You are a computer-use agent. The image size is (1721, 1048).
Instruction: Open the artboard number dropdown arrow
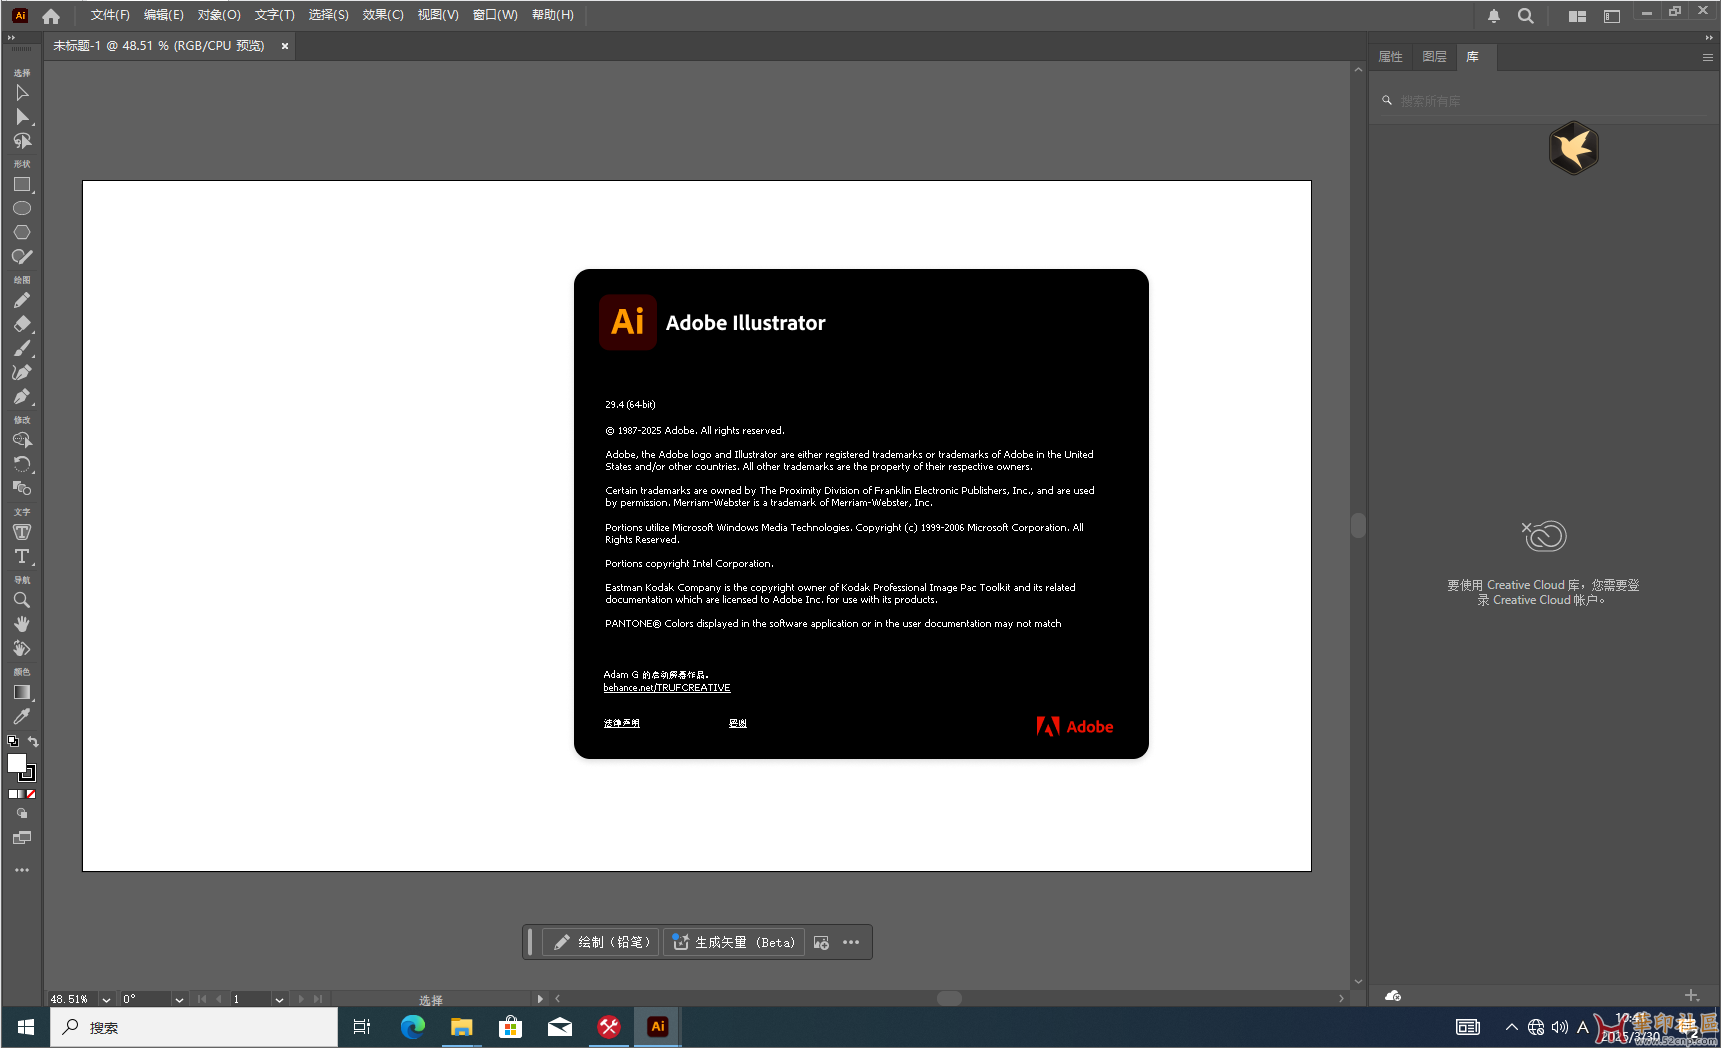(279, 999)
